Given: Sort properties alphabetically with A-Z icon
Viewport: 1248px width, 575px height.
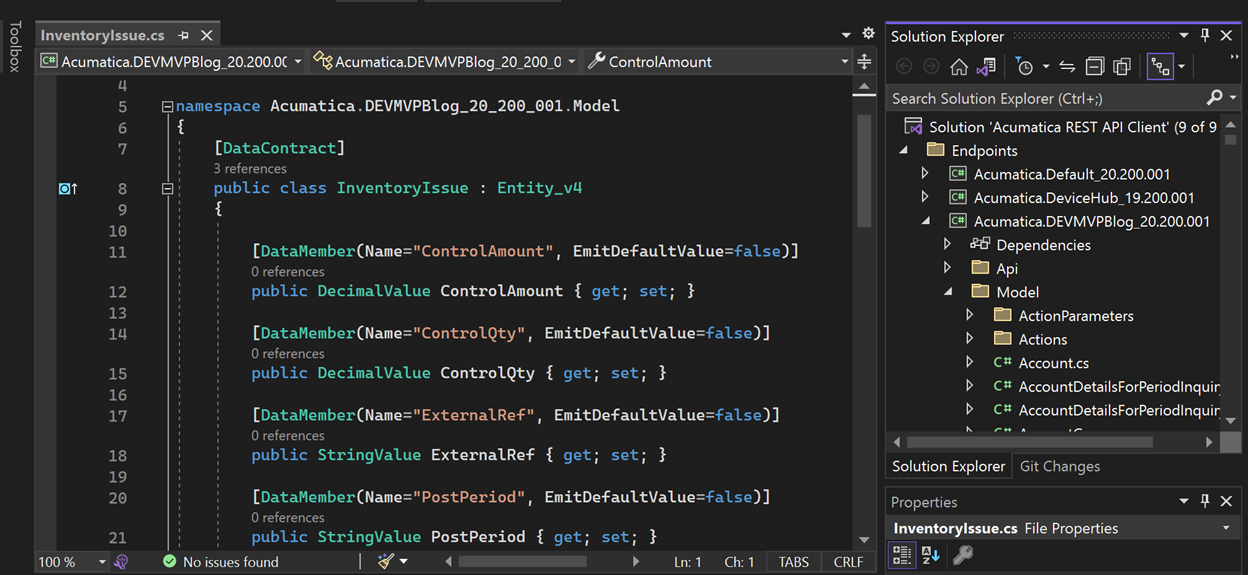Looking at the screenshot, I should point(931,555).
